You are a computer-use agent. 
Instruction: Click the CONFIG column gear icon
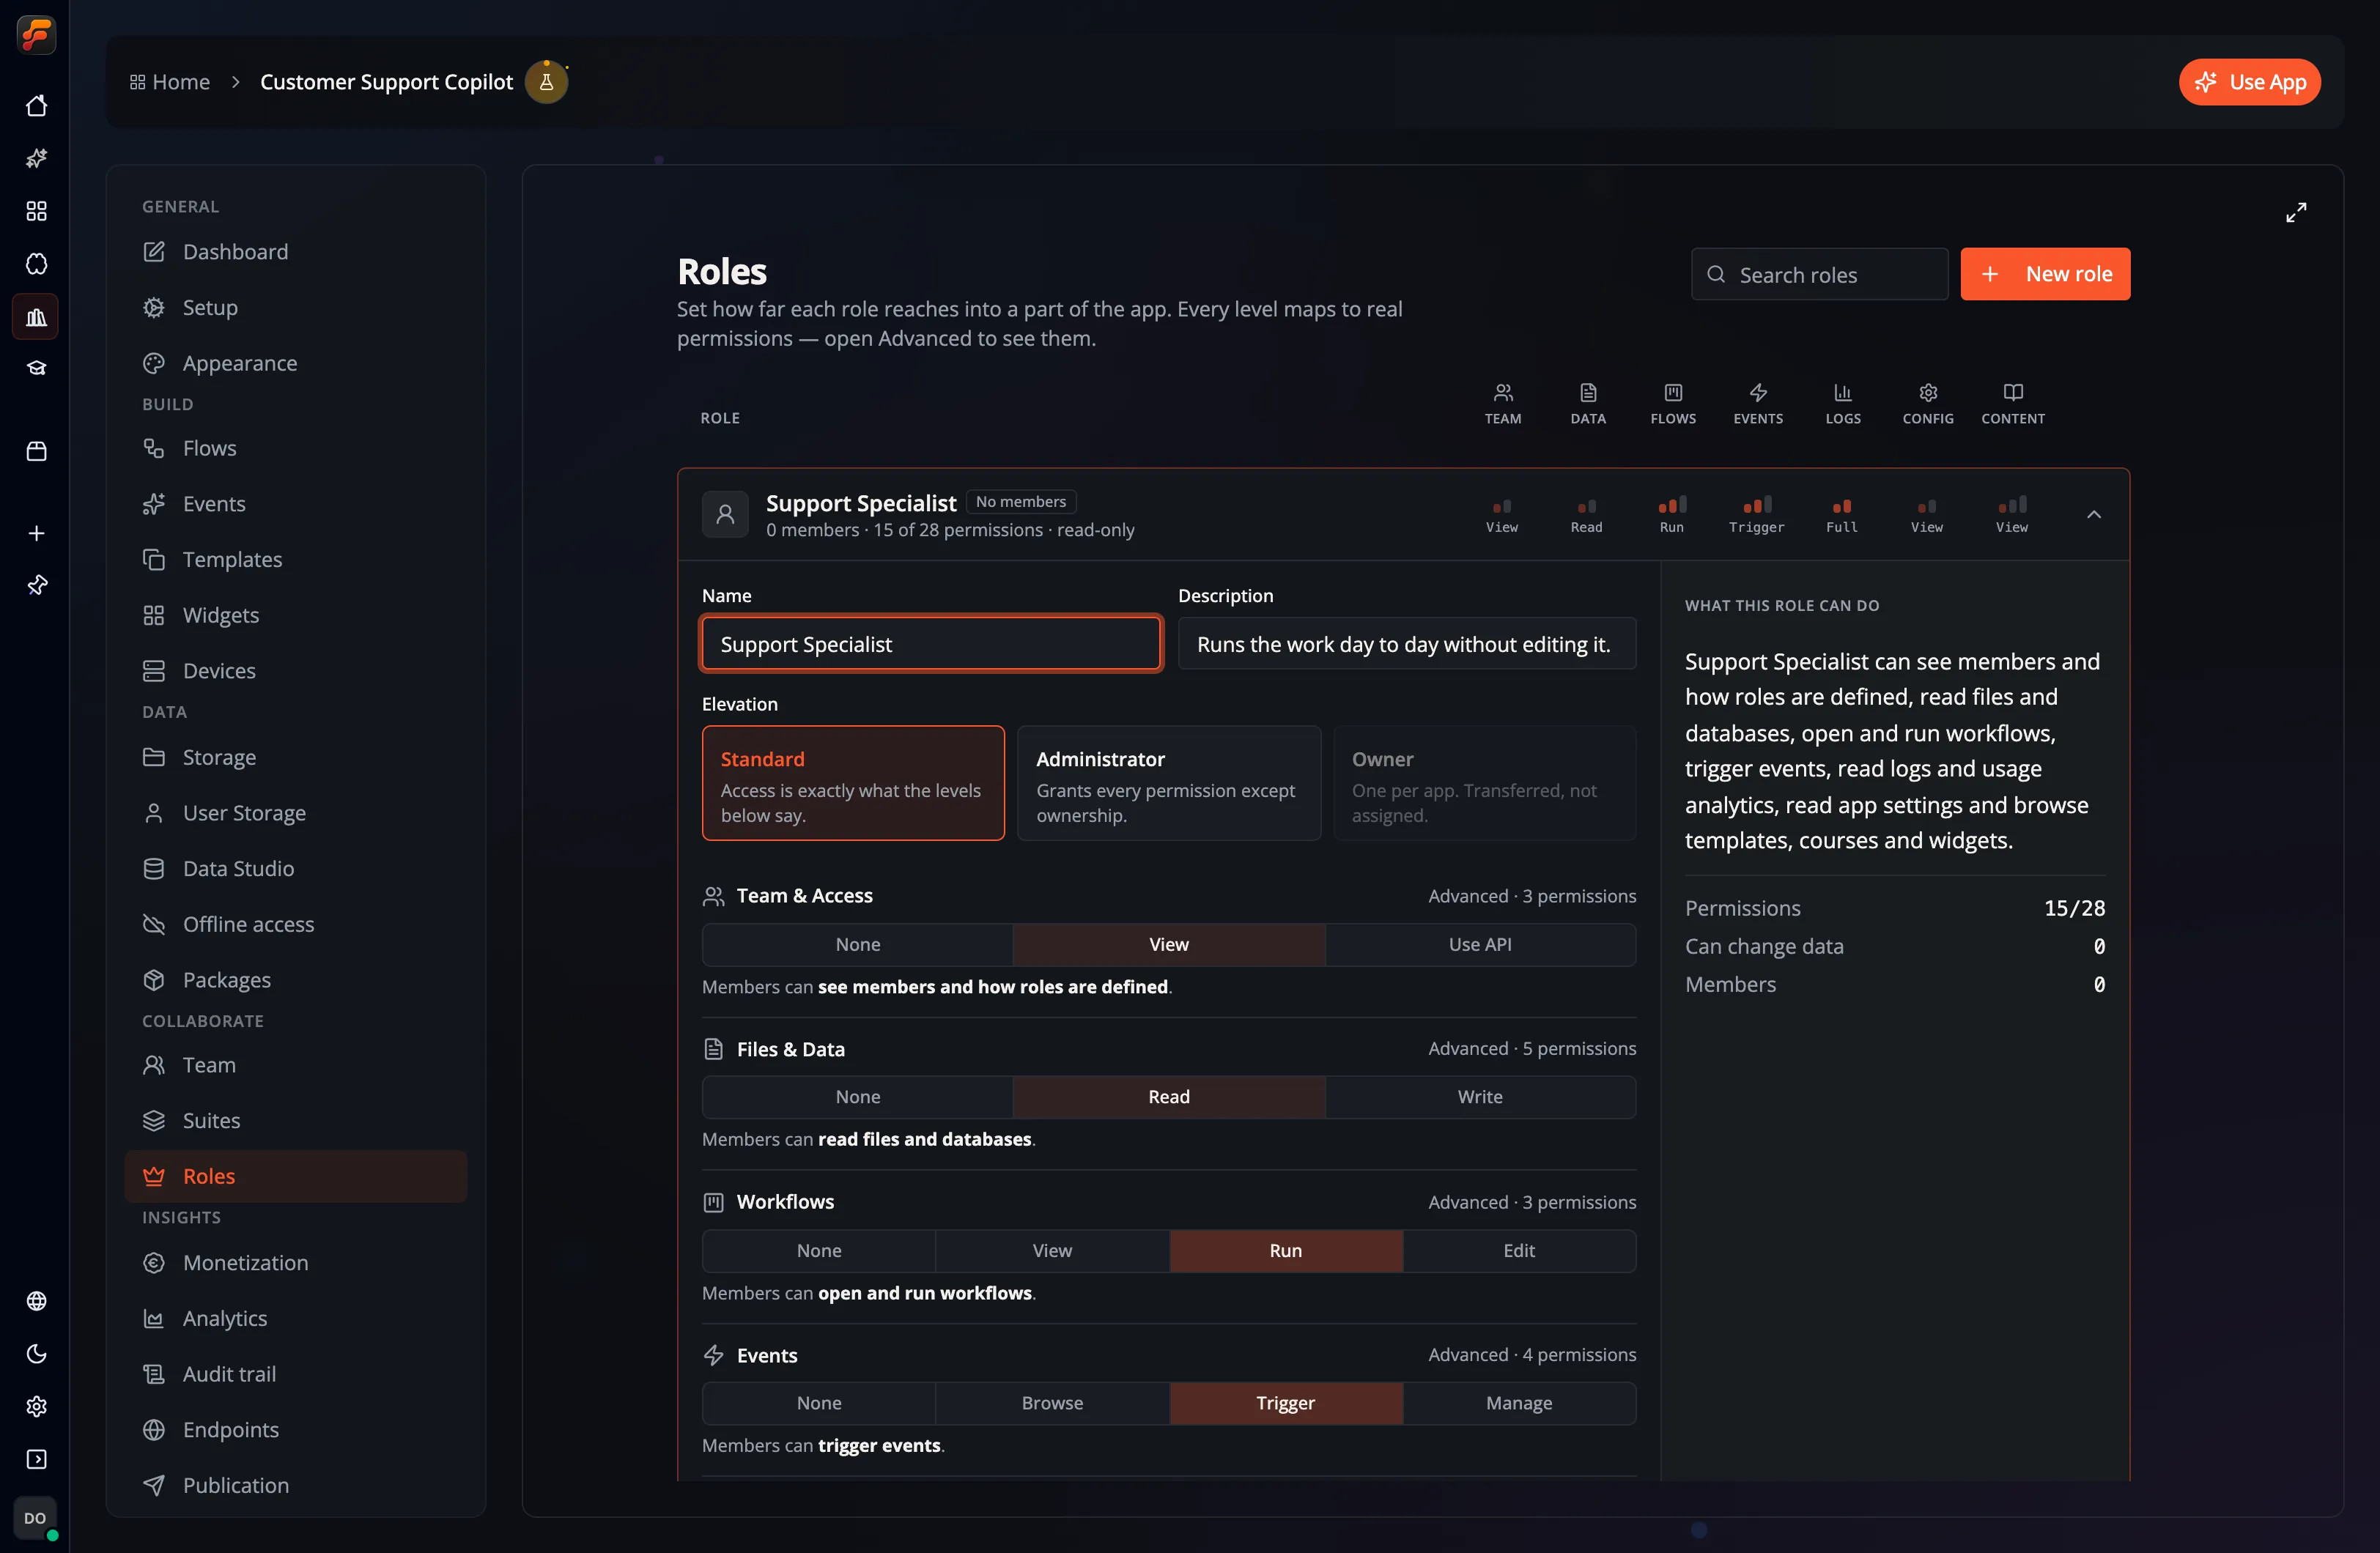coord(1927,392)
